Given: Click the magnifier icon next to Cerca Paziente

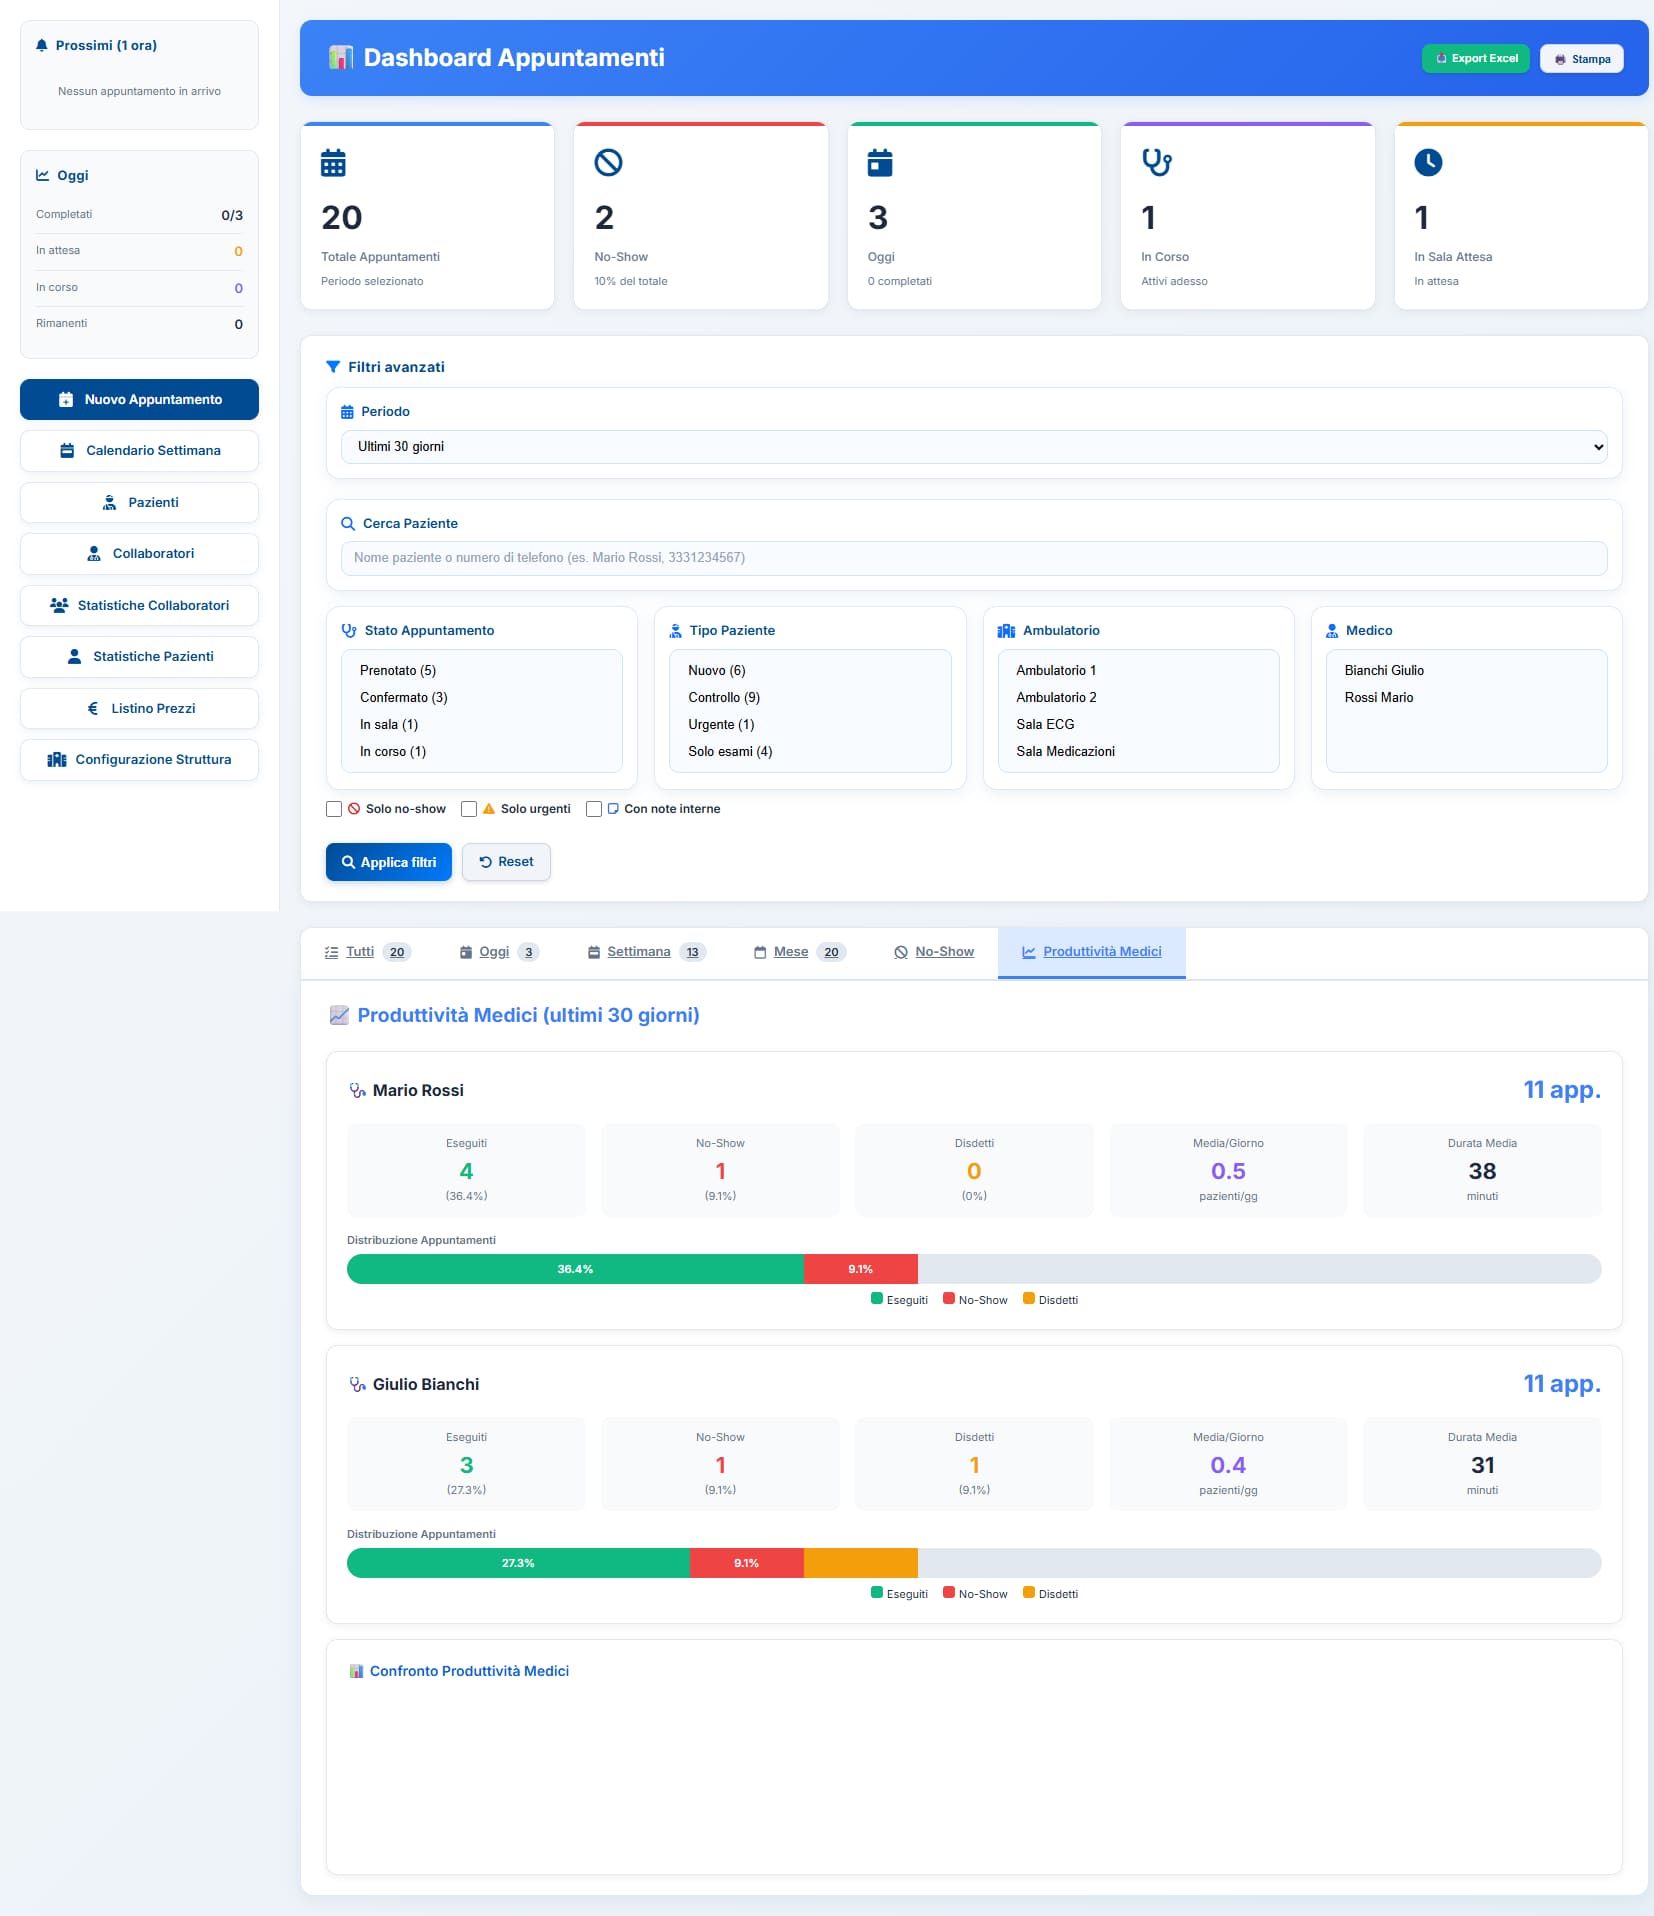Looking at the screenshot, I should point(348,524).
